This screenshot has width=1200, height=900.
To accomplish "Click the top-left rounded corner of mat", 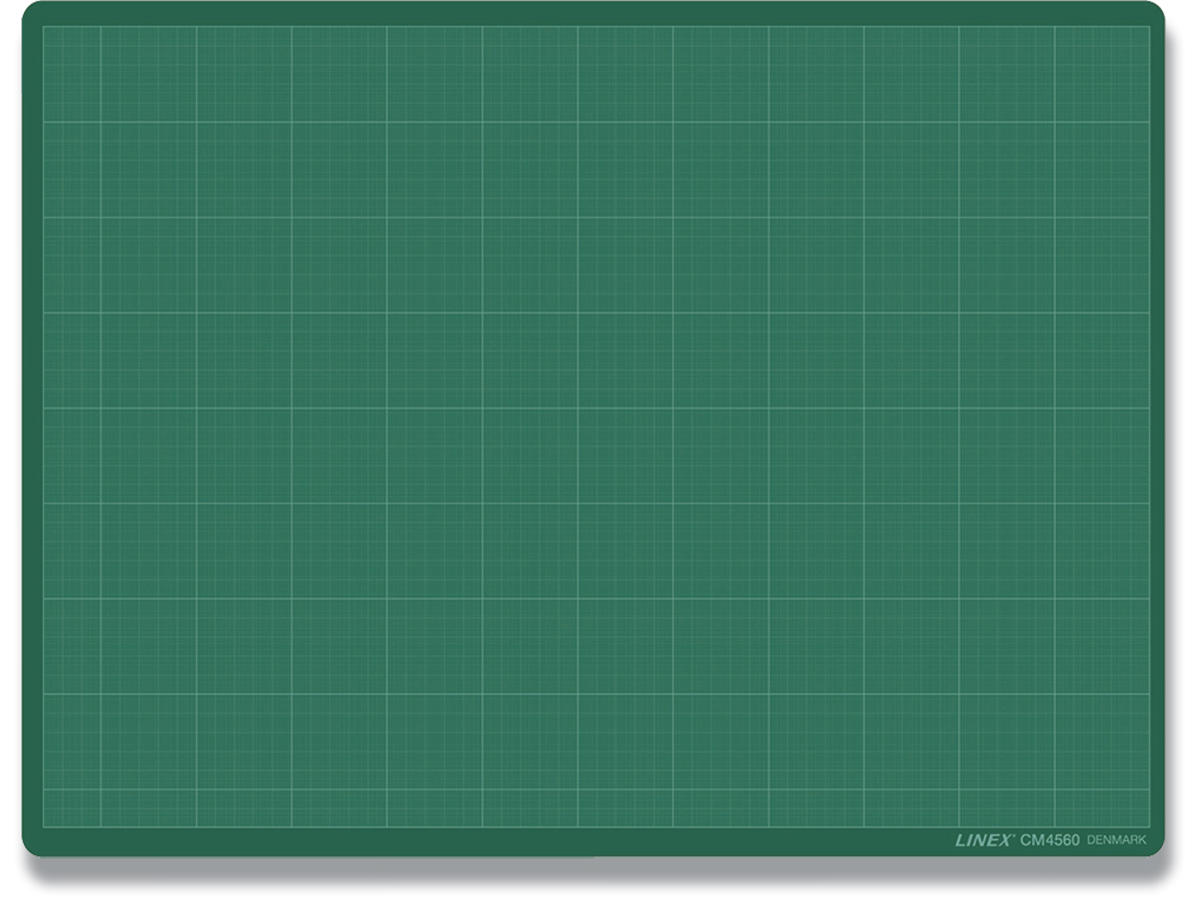I will [30, 10].
